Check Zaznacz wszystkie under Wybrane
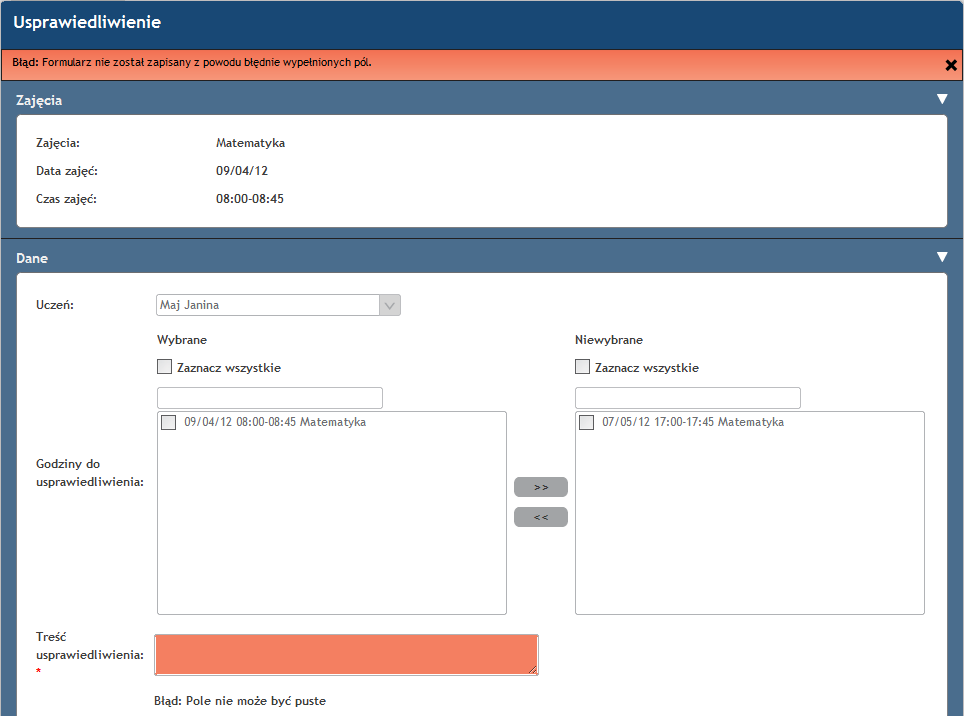Image resolution: width=964 pixels, height=716 pixels. [164, 367]
